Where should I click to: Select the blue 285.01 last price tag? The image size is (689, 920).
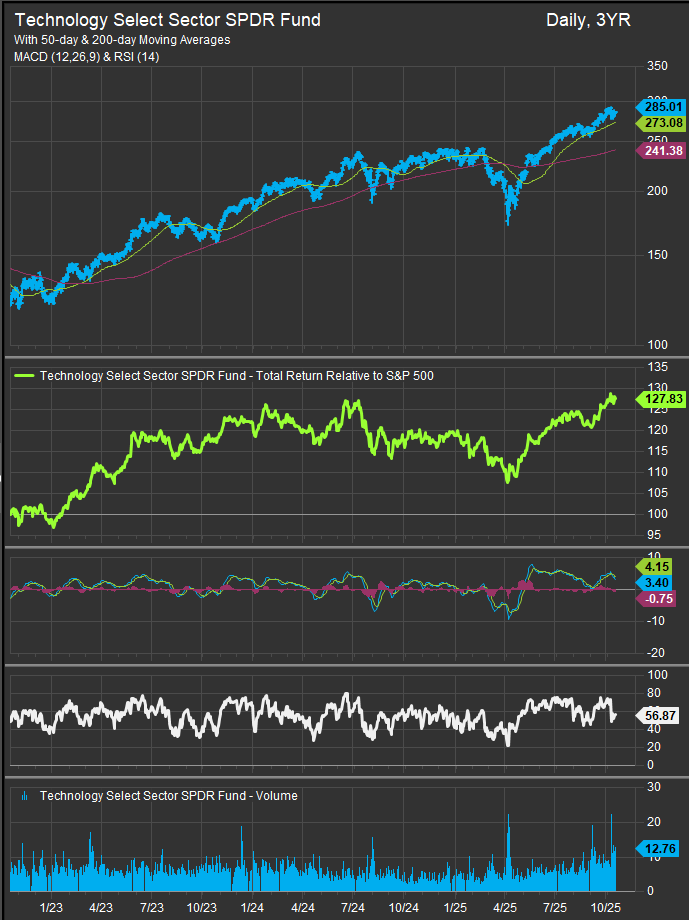(662, 106)
